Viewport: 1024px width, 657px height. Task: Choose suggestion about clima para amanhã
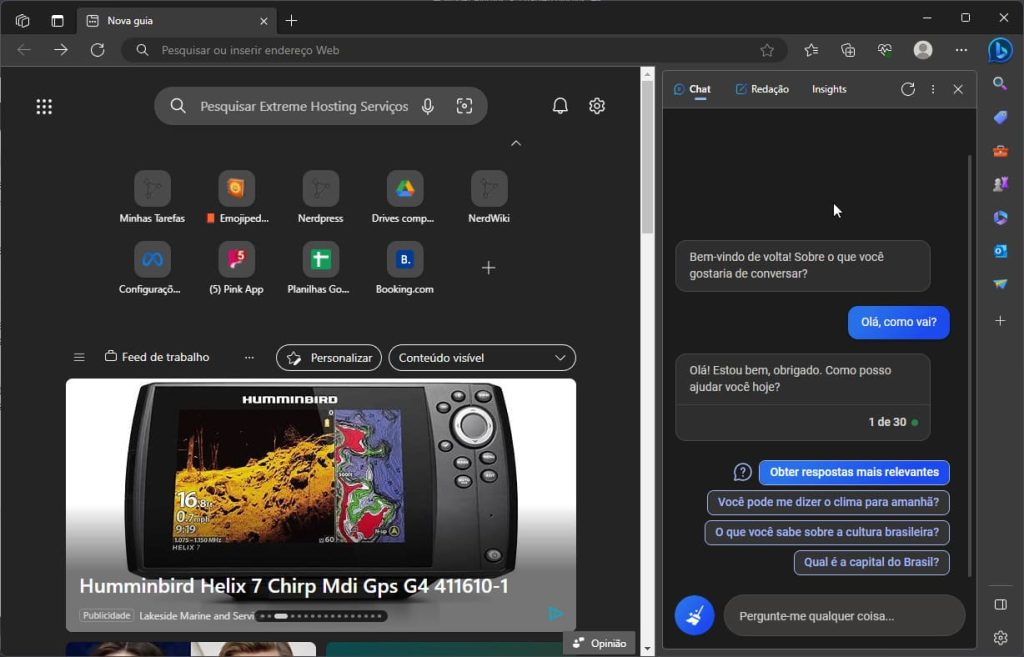tap(828, 502)
